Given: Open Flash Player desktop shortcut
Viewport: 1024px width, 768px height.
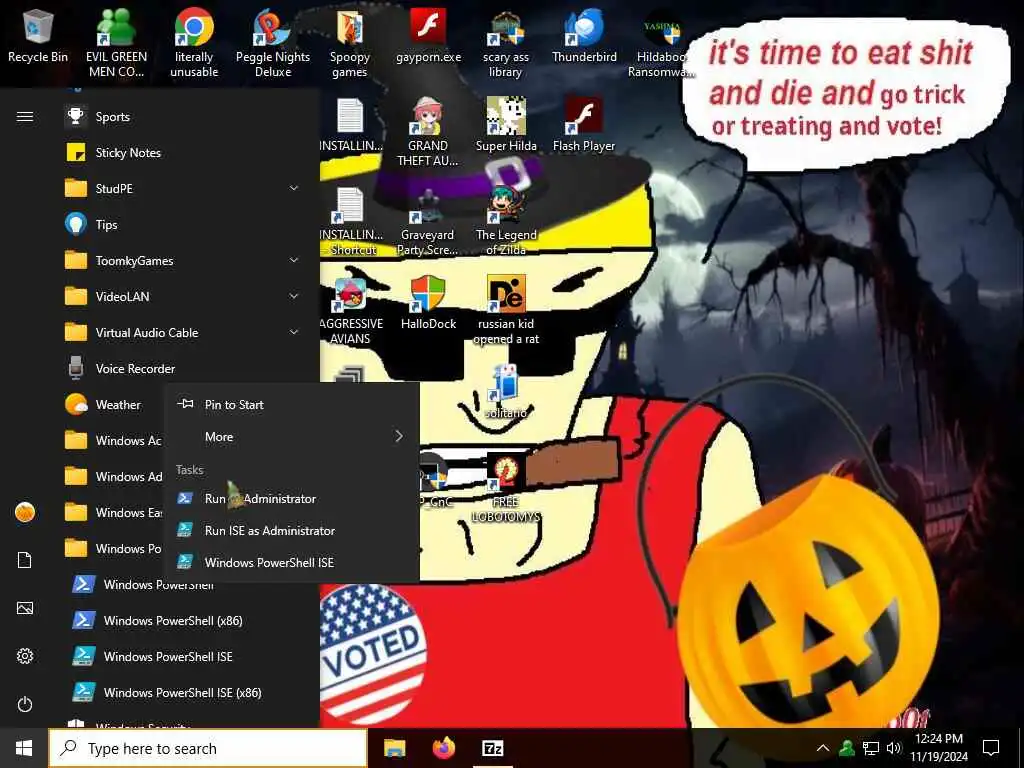Looking at the screenshot, I should pyautogui.click(x=584, y=125).
